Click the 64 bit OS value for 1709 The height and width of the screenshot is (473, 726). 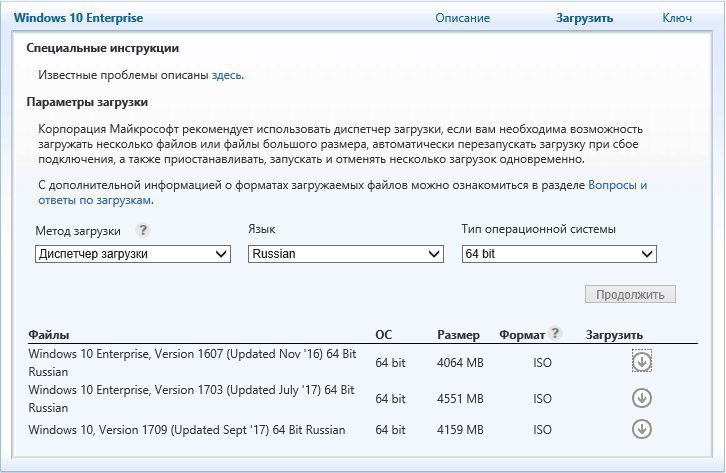pyautogui.click(x=390, y=429)
